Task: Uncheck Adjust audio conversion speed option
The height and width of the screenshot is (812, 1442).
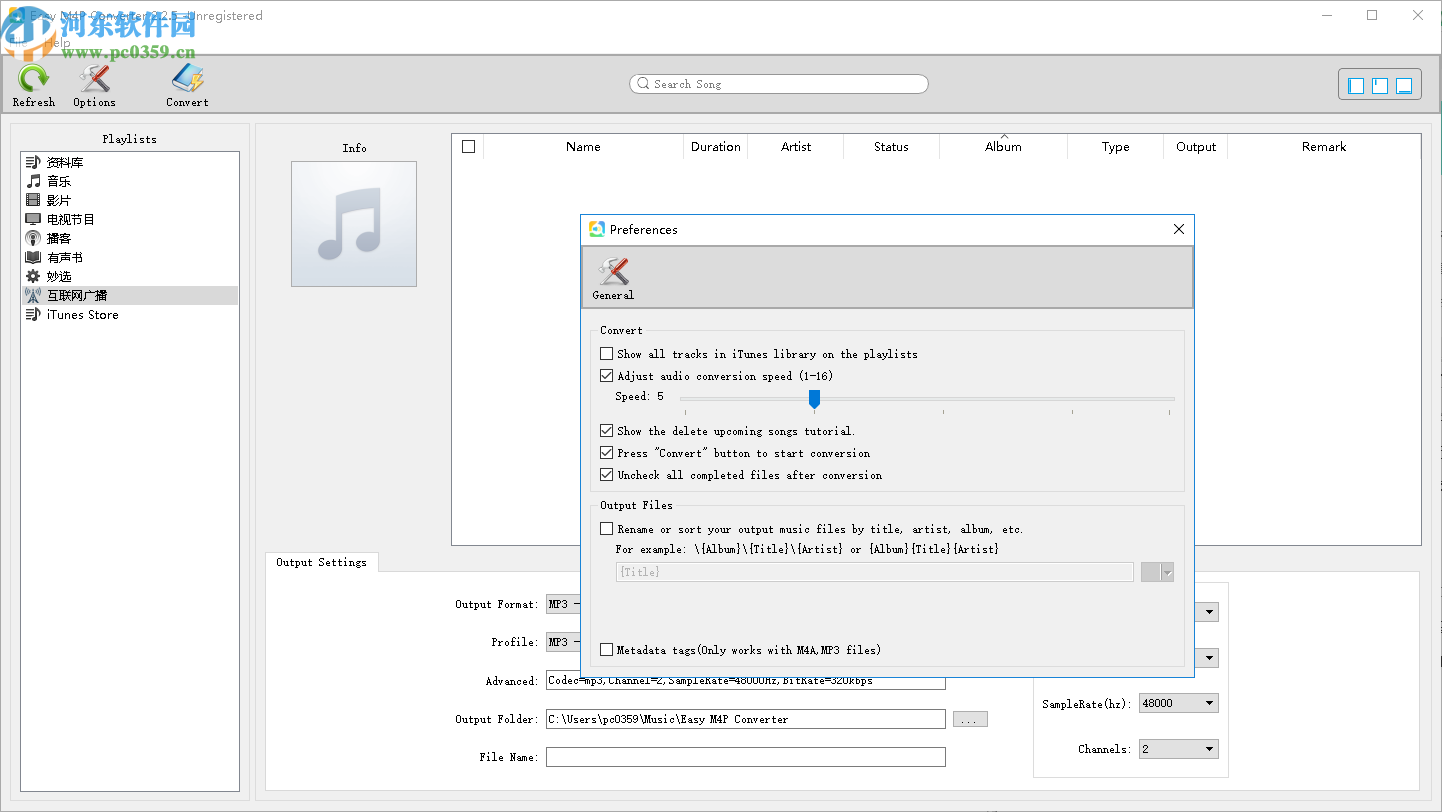Action: point(606,375)
